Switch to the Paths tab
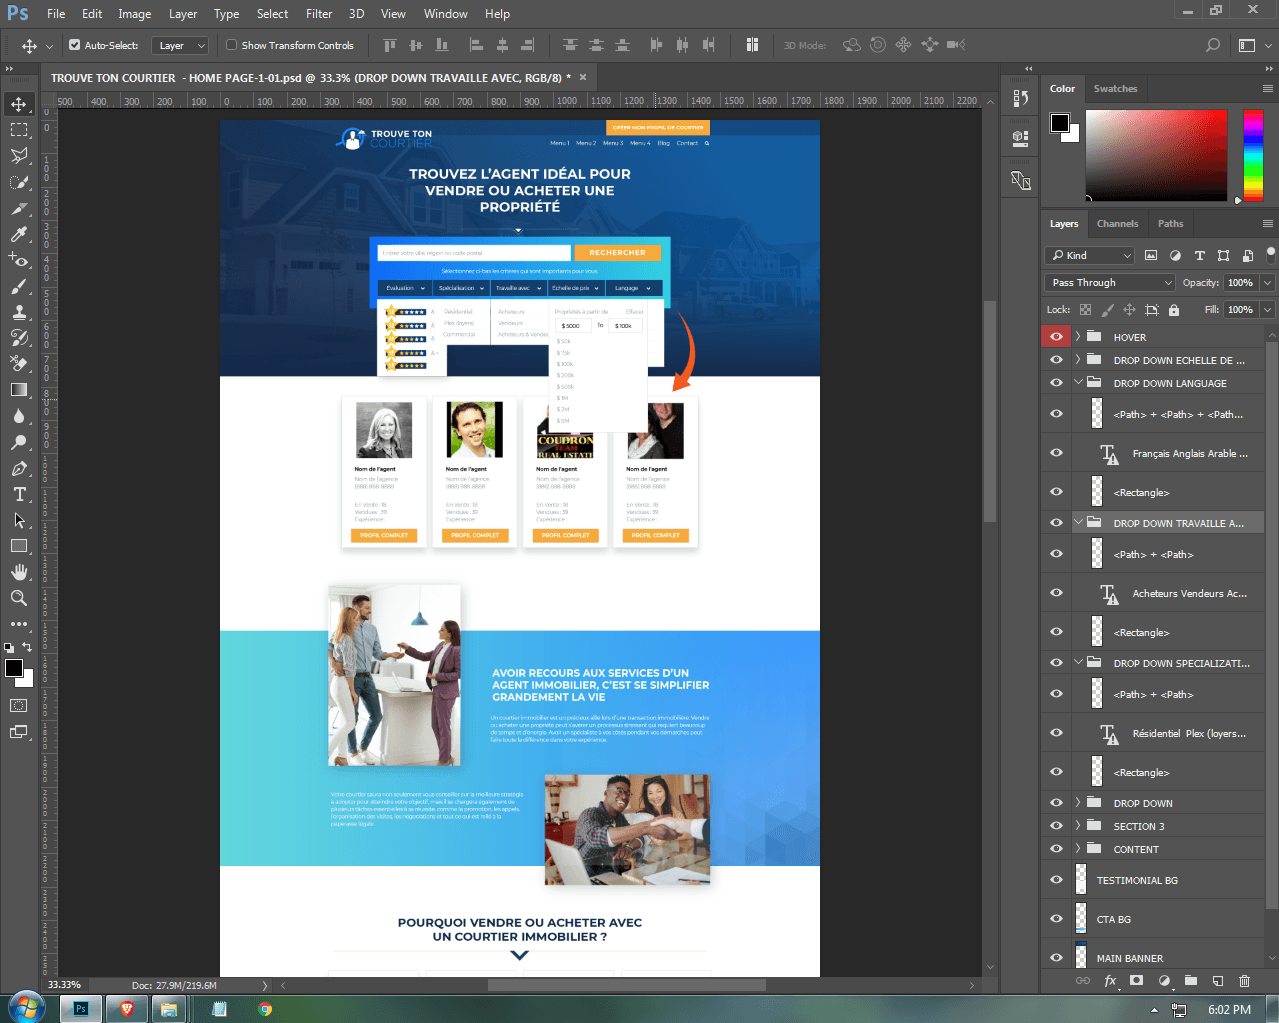 coord(1170,224)
